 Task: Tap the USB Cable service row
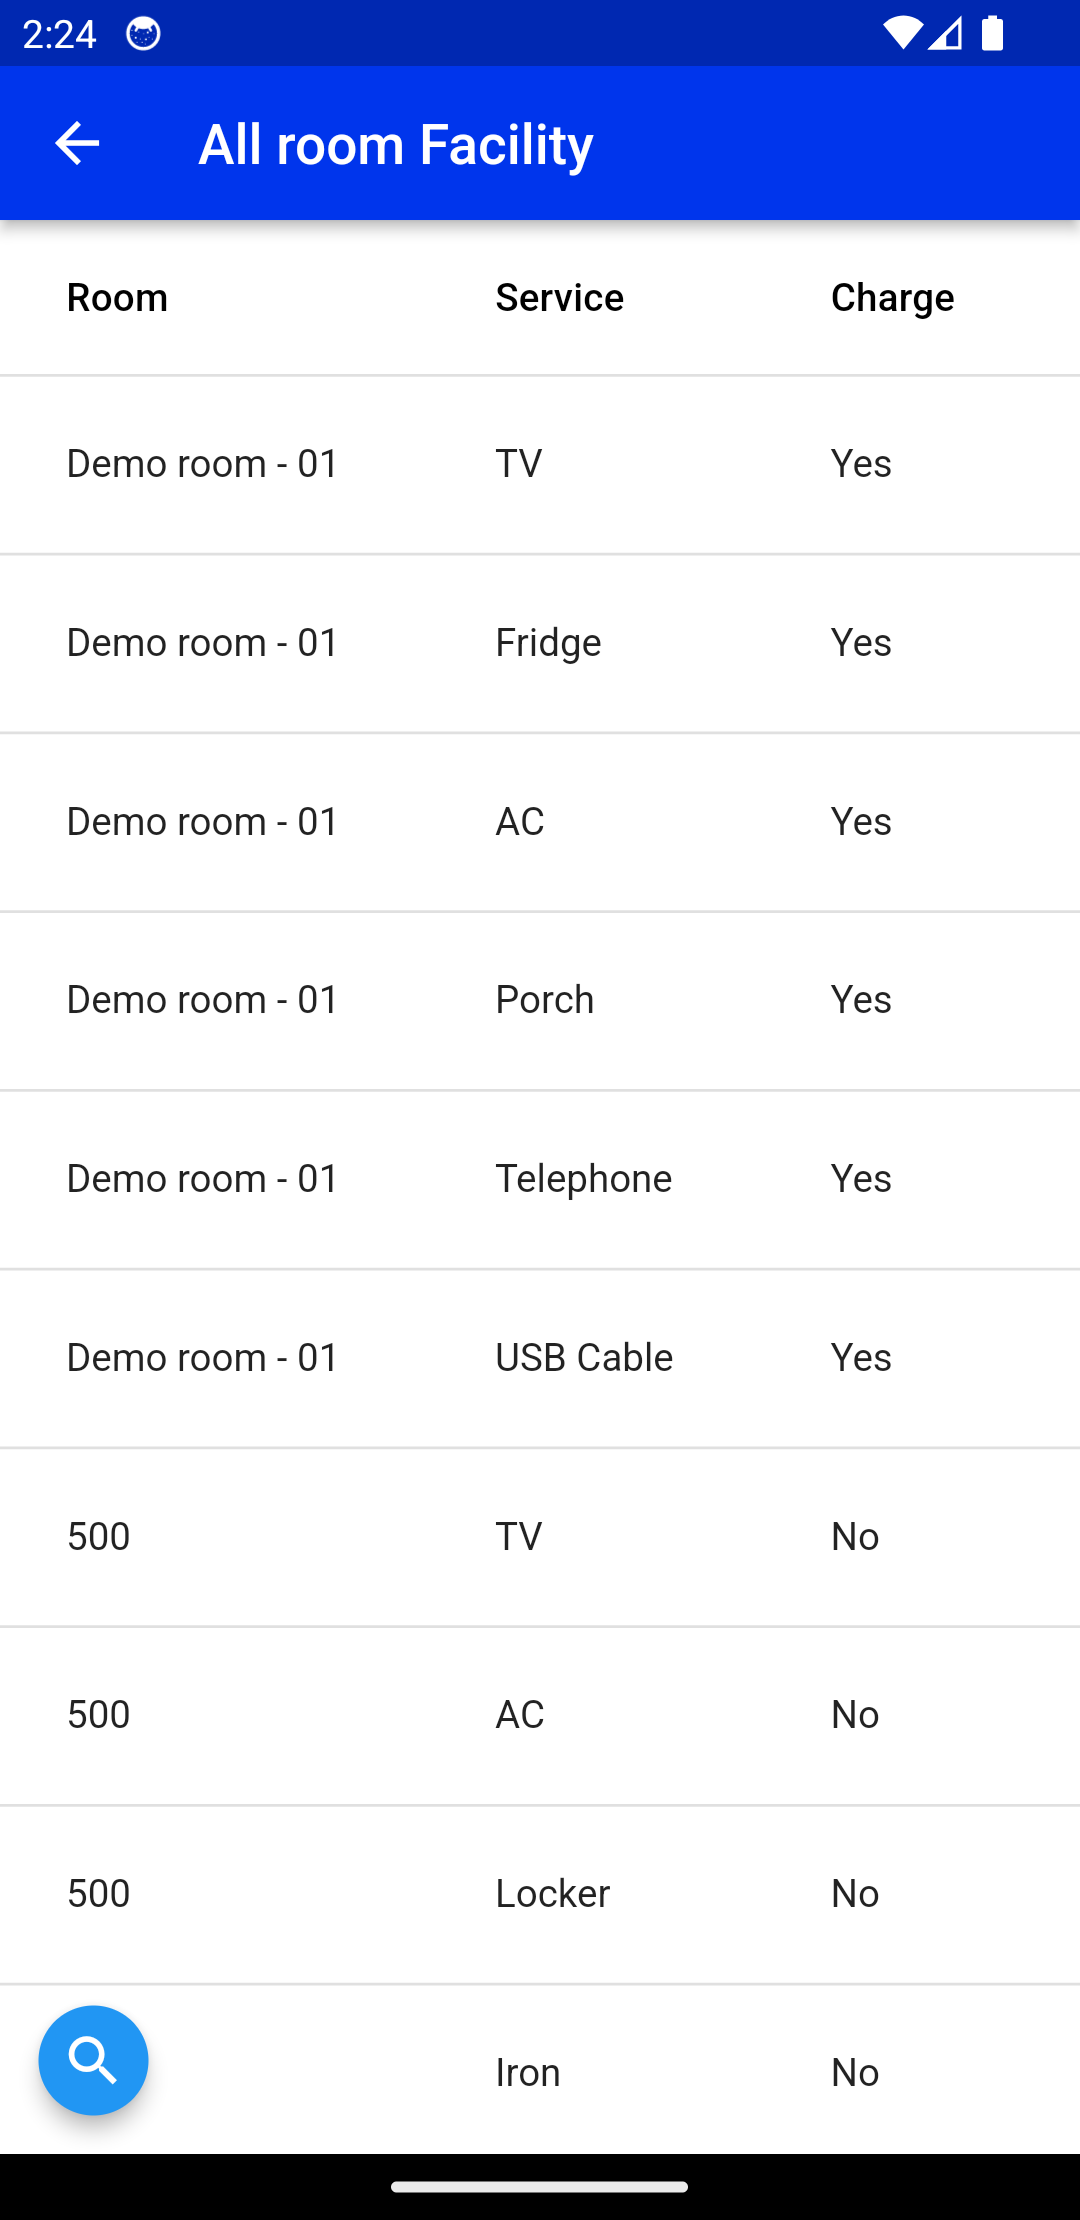pos(540,1358)
